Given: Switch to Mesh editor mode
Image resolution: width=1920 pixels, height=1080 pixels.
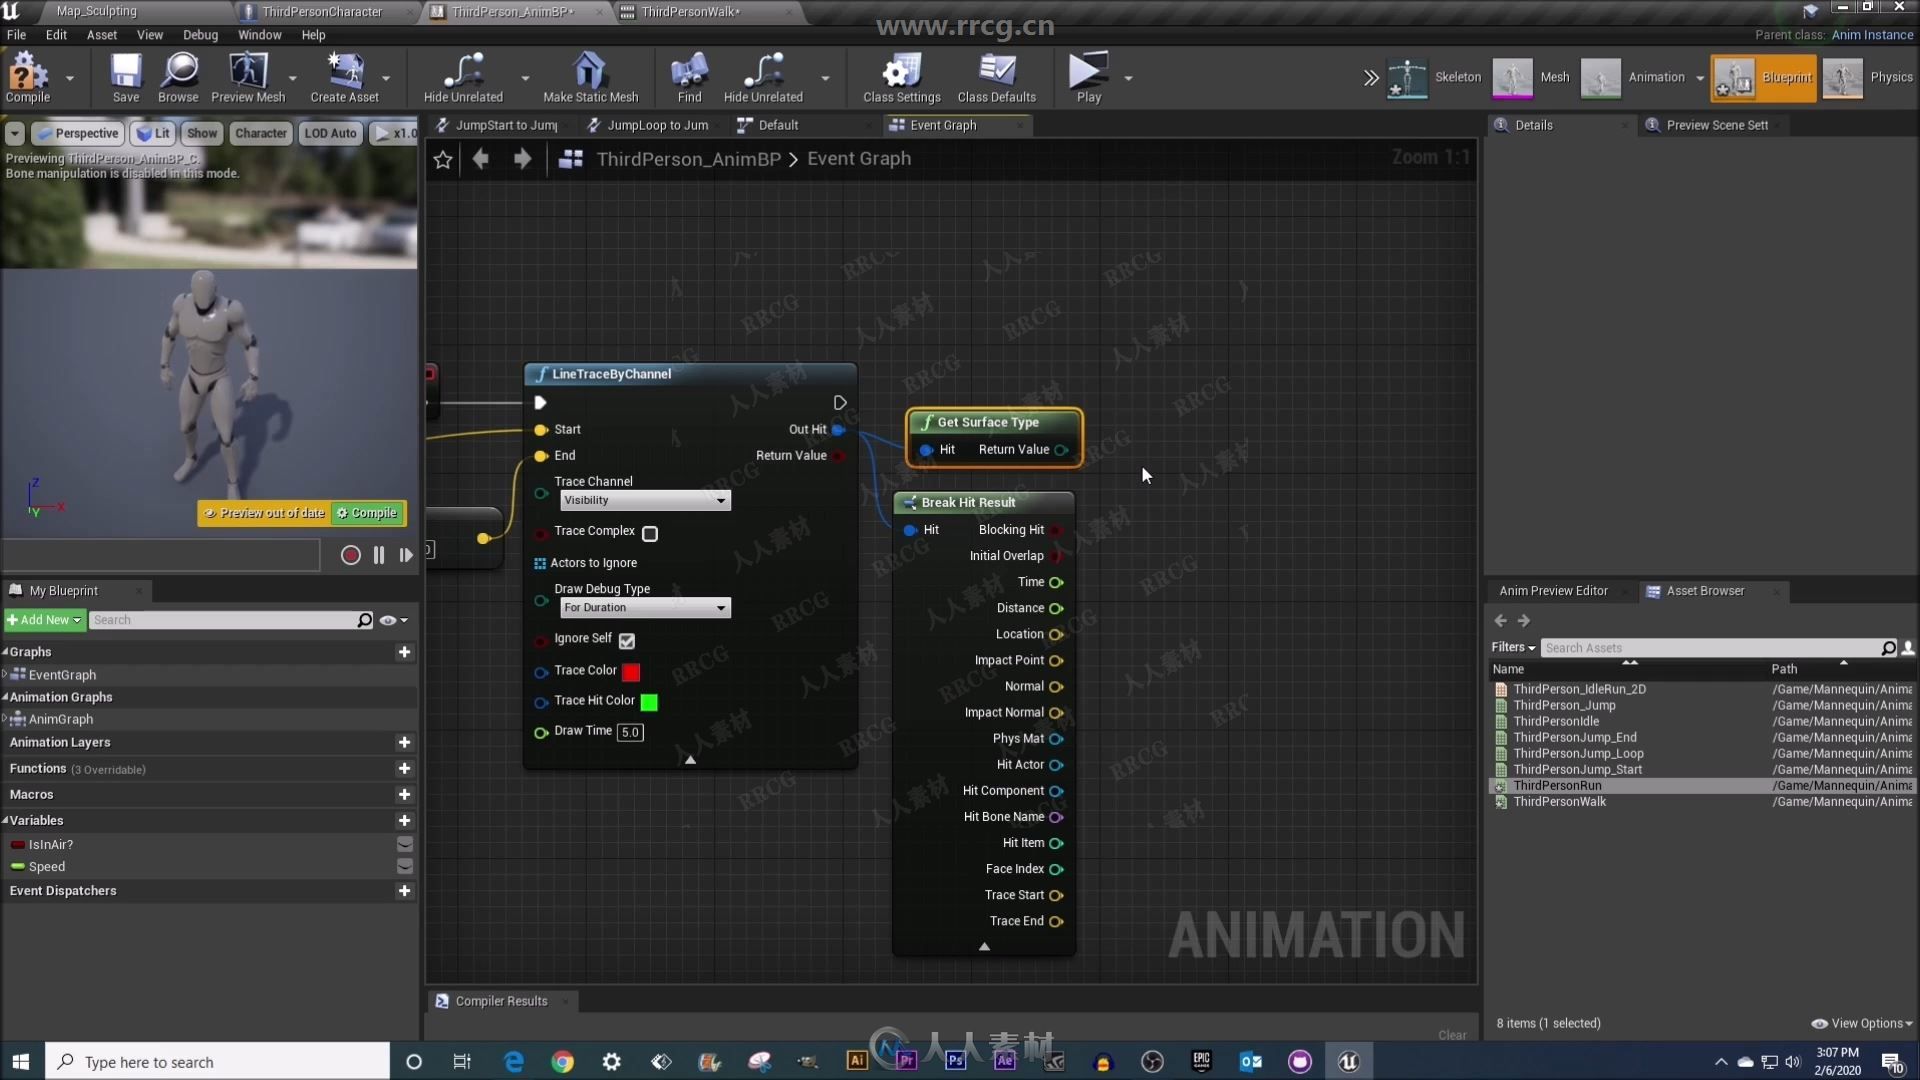Looking at the screenshot, I should pos(1532,77).
